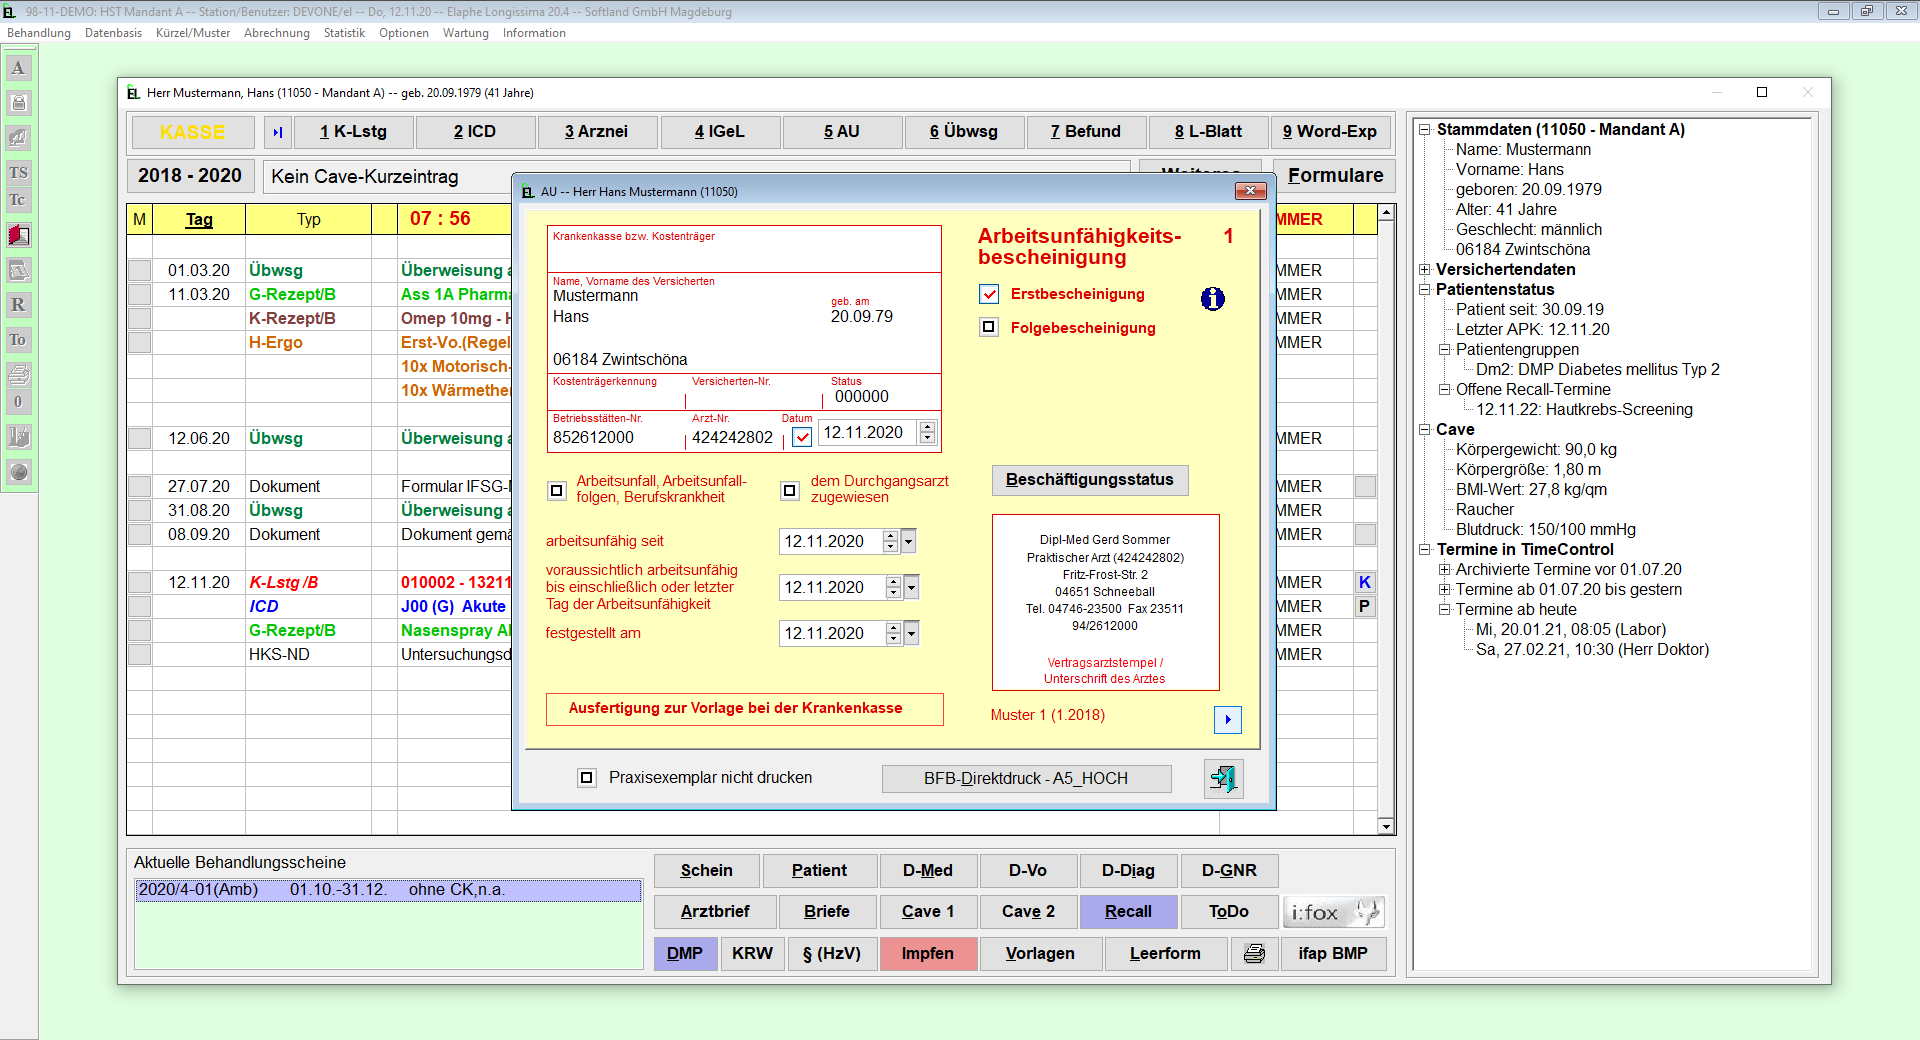Select the R icon in the left sidebar

18,305
